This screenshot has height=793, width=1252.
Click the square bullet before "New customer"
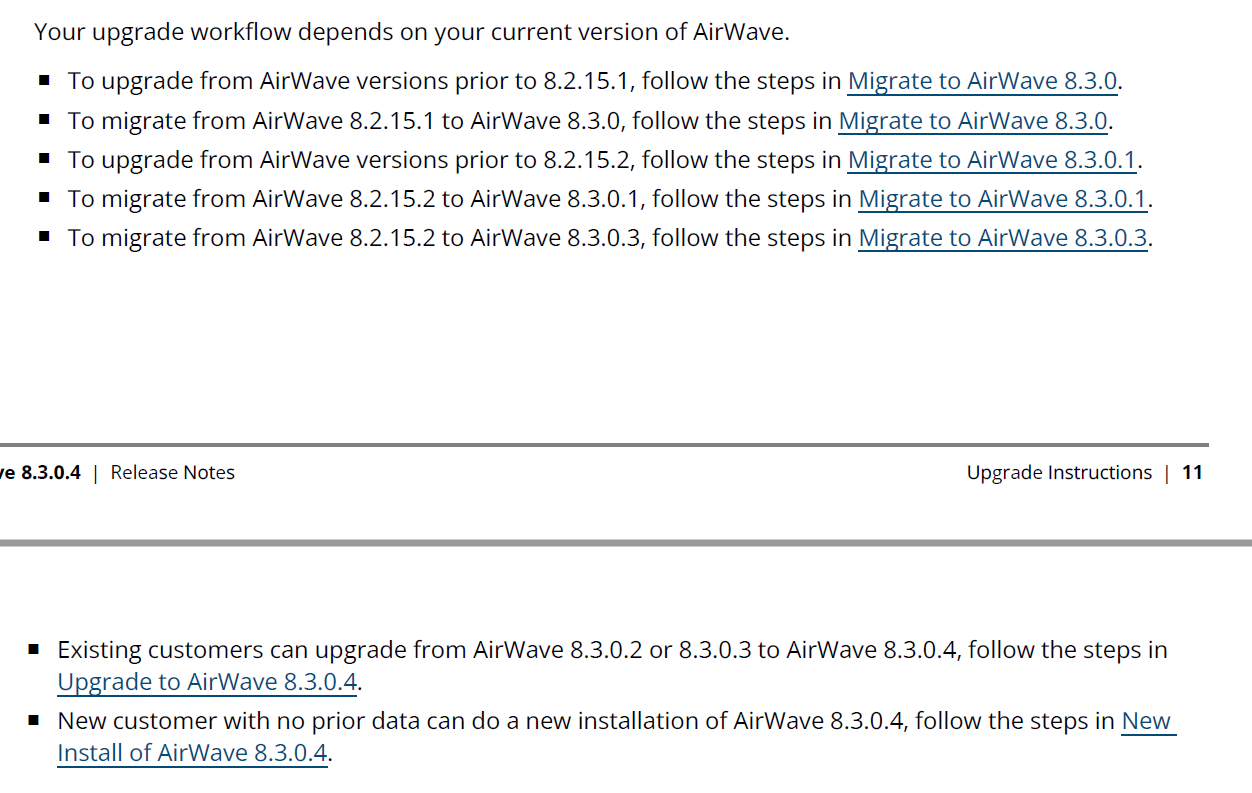[34, 720]
